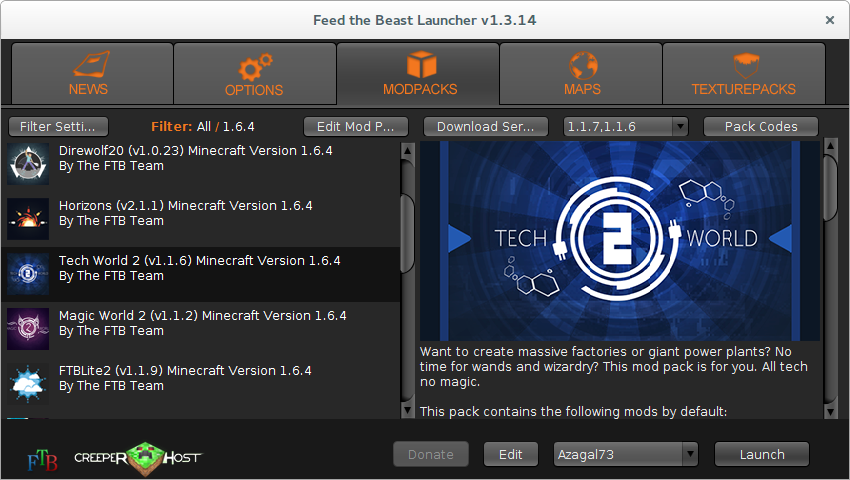The height and width of the screenshot is (480, 850).
Task: Select the Modpacks tab
Action: 418,74
